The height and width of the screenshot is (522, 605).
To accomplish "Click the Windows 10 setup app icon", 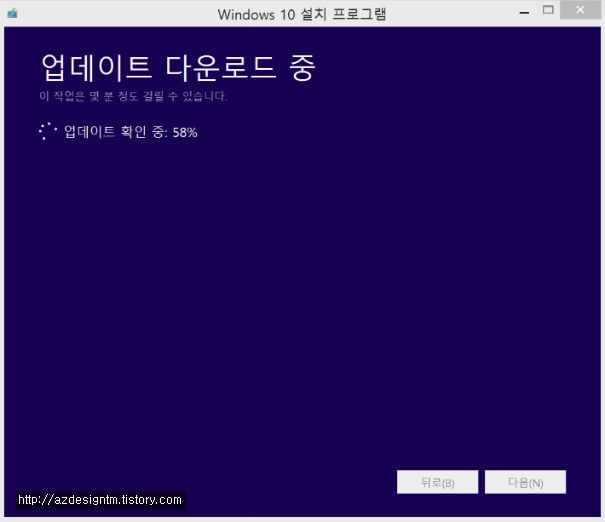I will 12,14.
